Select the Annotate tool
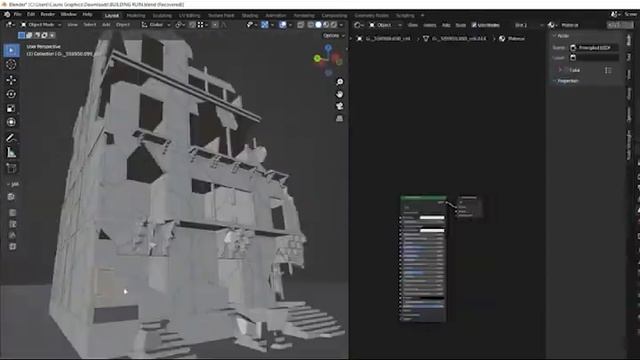640x360 pixels. click(11, 138)
